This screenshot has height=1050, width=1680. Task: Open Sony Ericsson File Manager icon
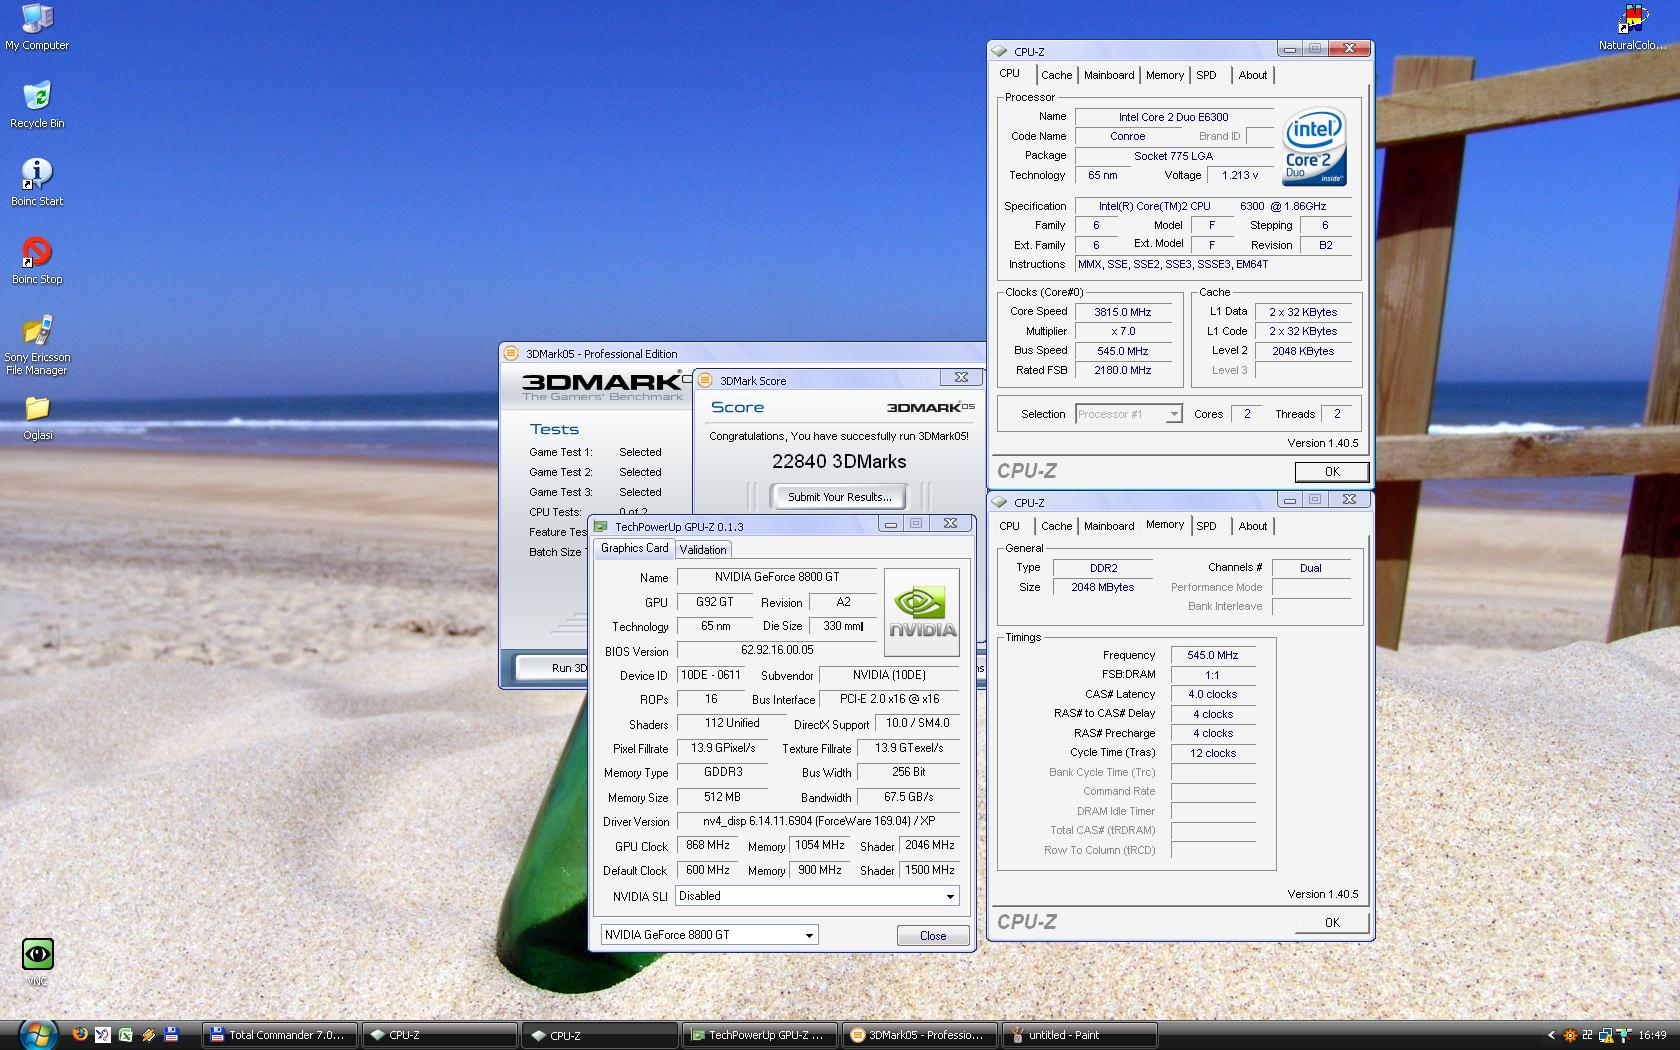click(x=37, y=345)
